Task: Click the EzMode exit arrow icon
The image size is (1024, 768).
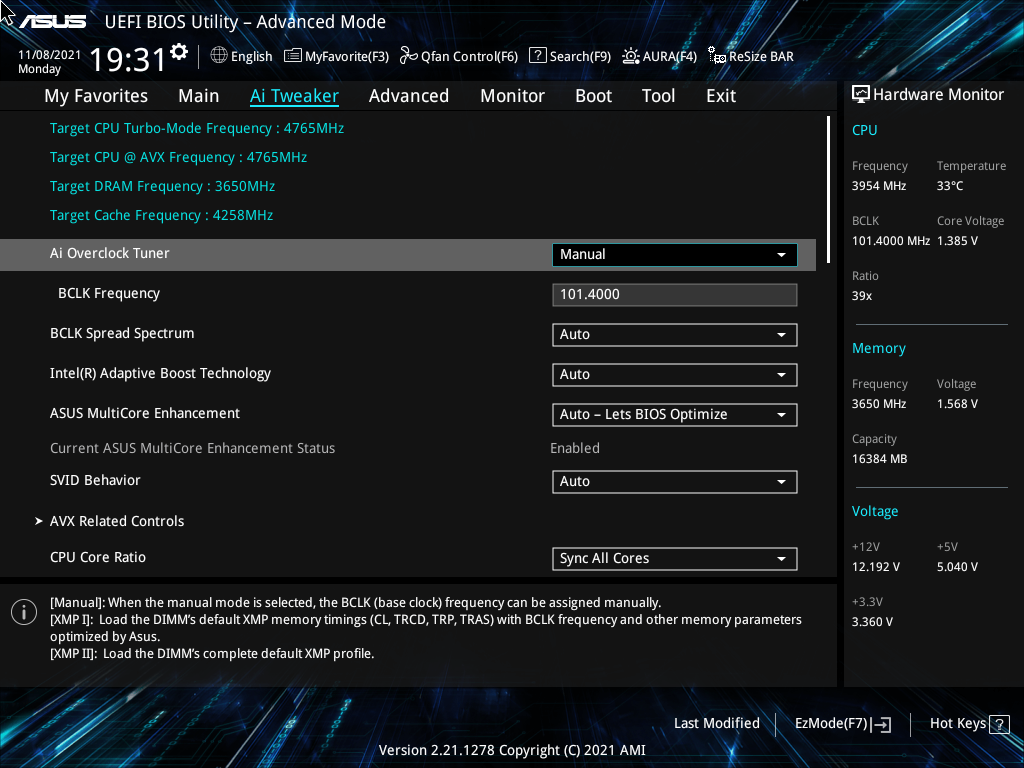Action: (x=881, y=724)
